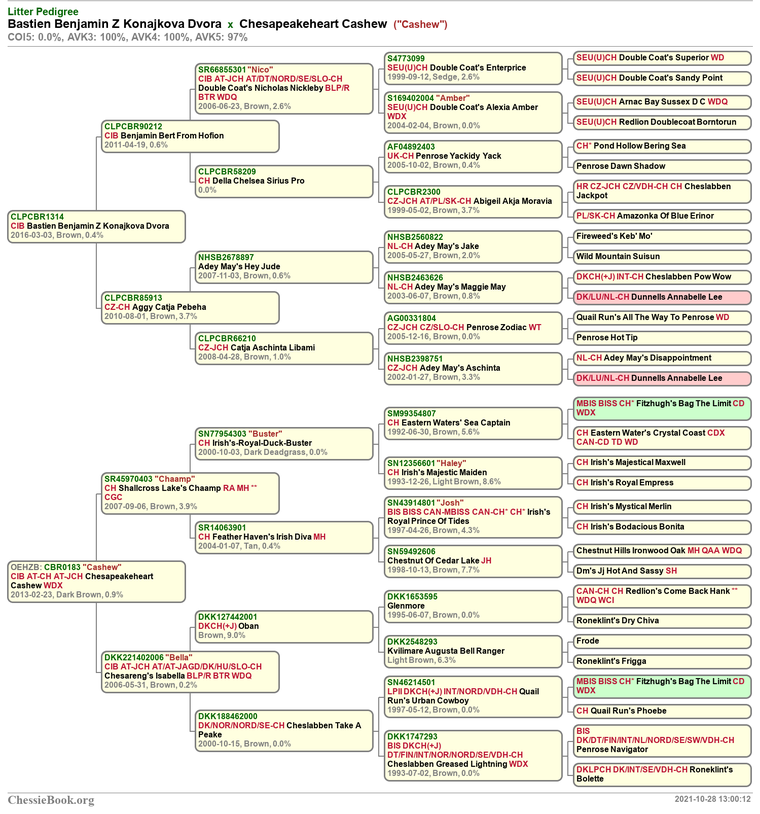Click Della Chelsea Sirius Pro entry
760x814 pixels.
tap(284, 181)
